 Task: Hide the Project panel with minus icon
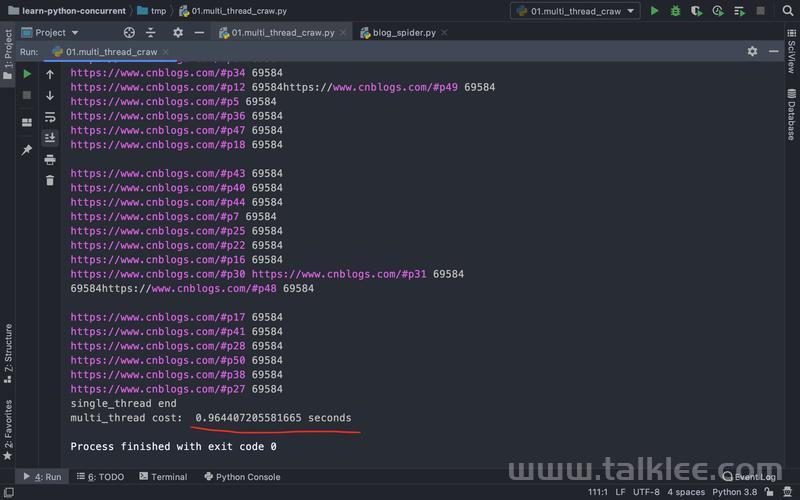[199, 33]
